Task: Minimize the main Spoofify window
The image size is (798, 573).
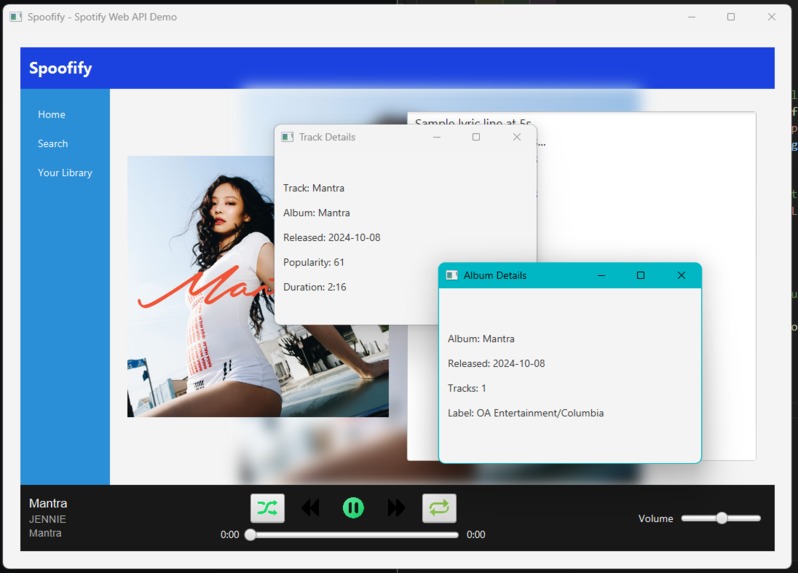Action: pyautogui.click(x=691, y=17)
